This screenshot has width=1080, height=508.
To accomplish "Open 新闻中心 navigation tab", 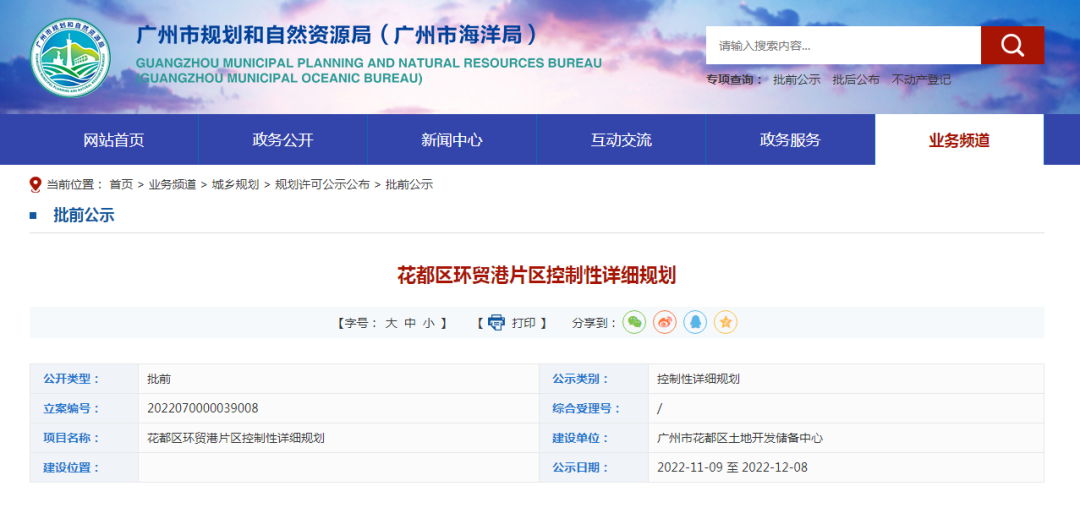I will tap(452, 140).
